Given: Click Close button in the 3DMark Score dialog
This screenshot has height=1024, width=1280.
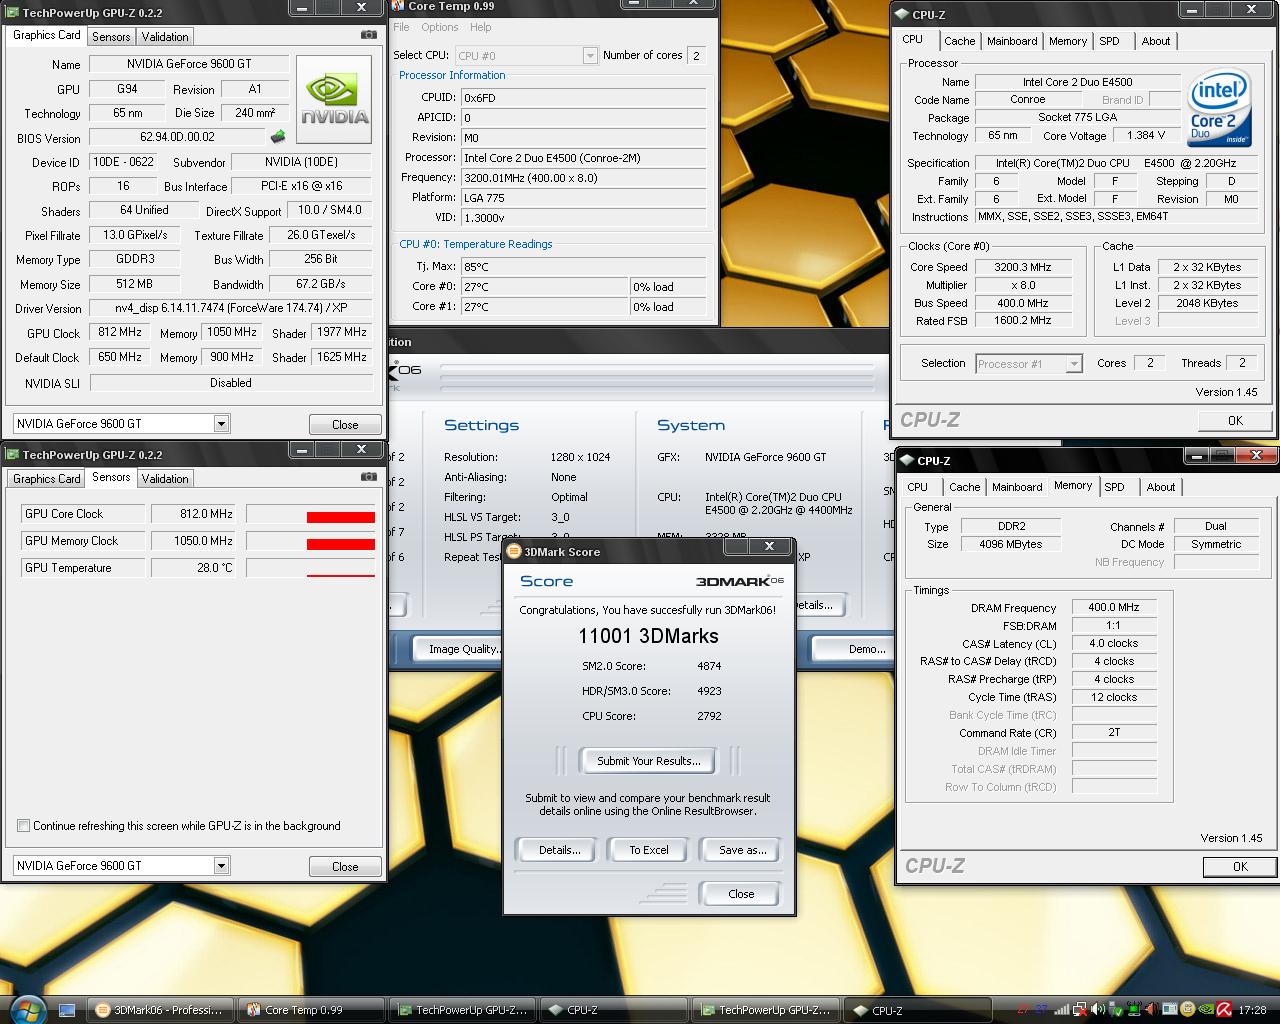Looking at the screenshot, I should (741, 894).
